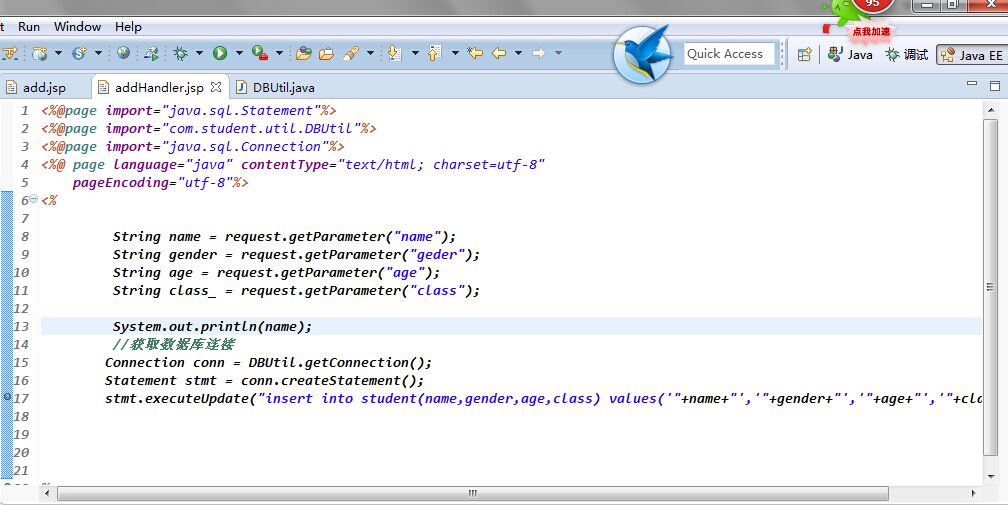Start debugging with the bug icon

tap(181, 53)
